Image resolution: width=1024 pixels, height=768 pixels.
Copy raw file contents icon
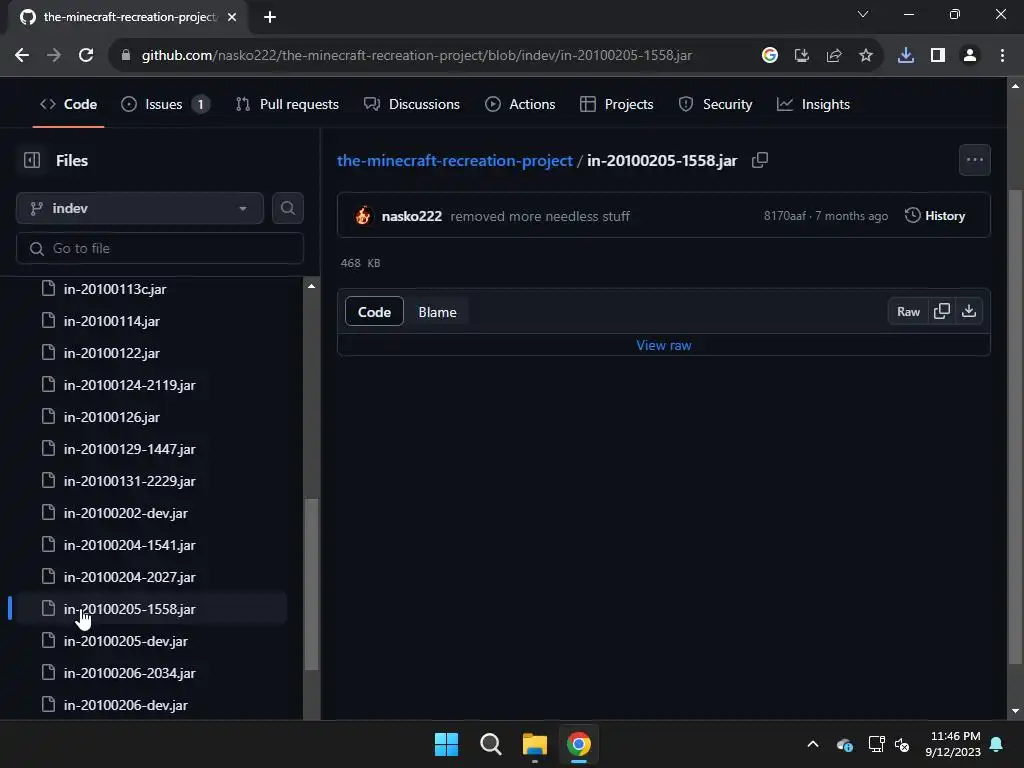(942, 312)
